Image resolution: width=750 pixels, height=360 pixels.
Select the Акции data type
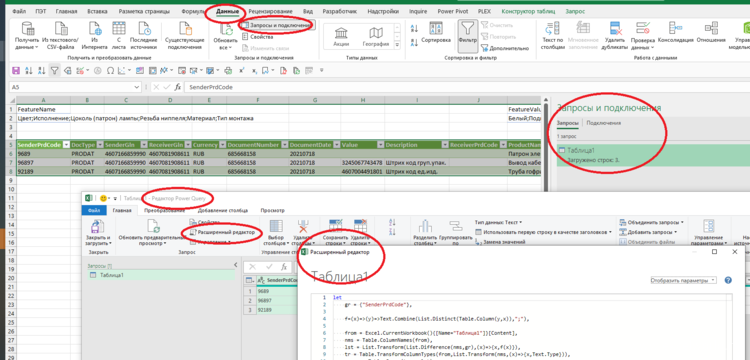coord(341,37)
